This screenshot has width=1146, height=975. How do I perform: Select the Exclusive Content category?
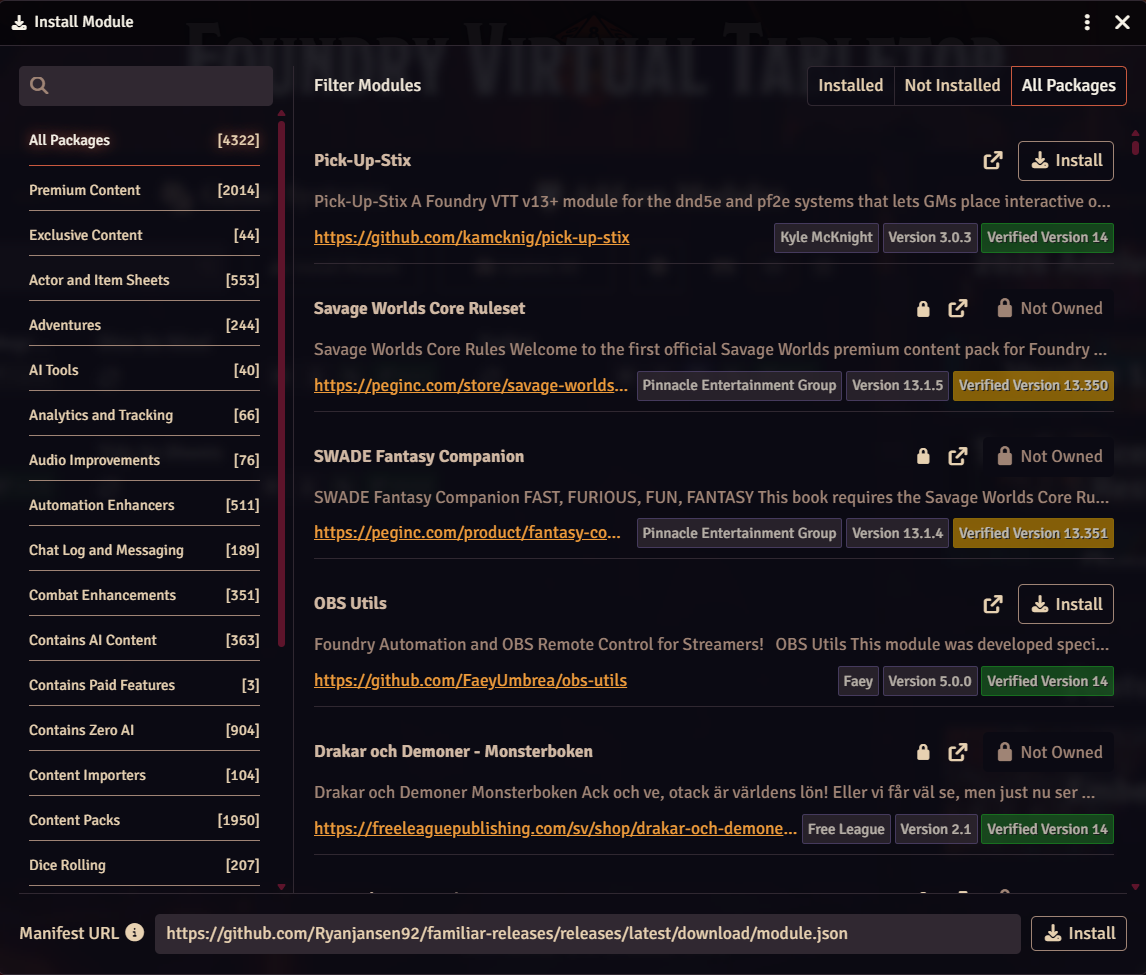coord(144,235)
